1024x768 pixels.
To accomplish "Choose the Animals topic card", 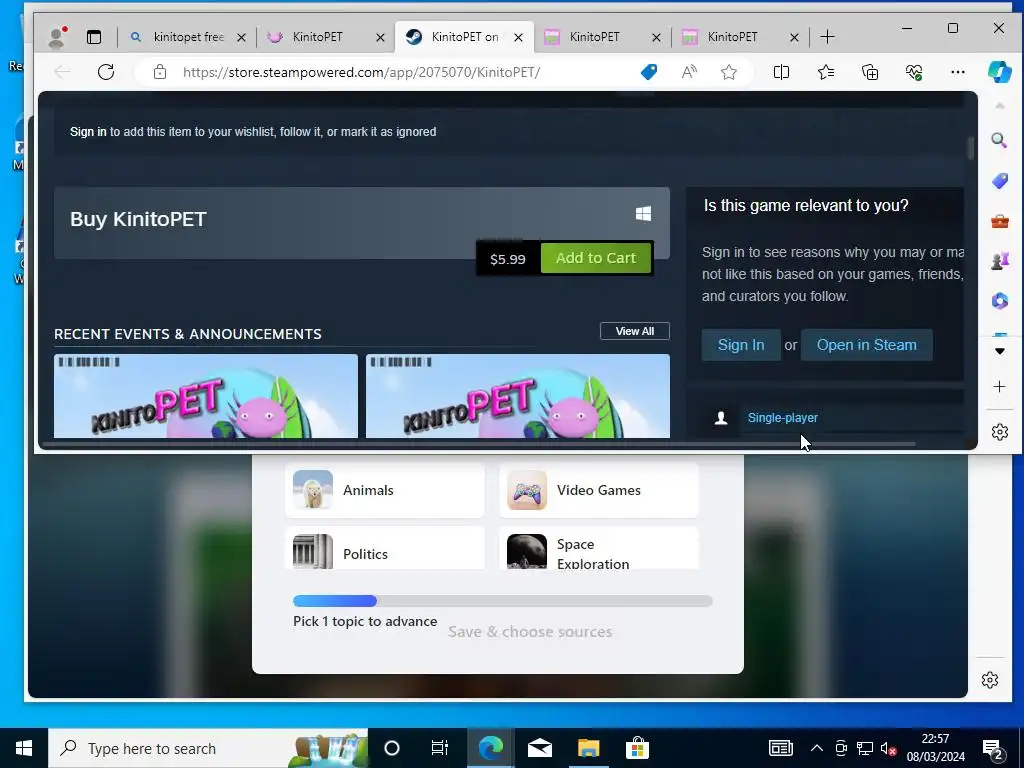I will (385, 490).
